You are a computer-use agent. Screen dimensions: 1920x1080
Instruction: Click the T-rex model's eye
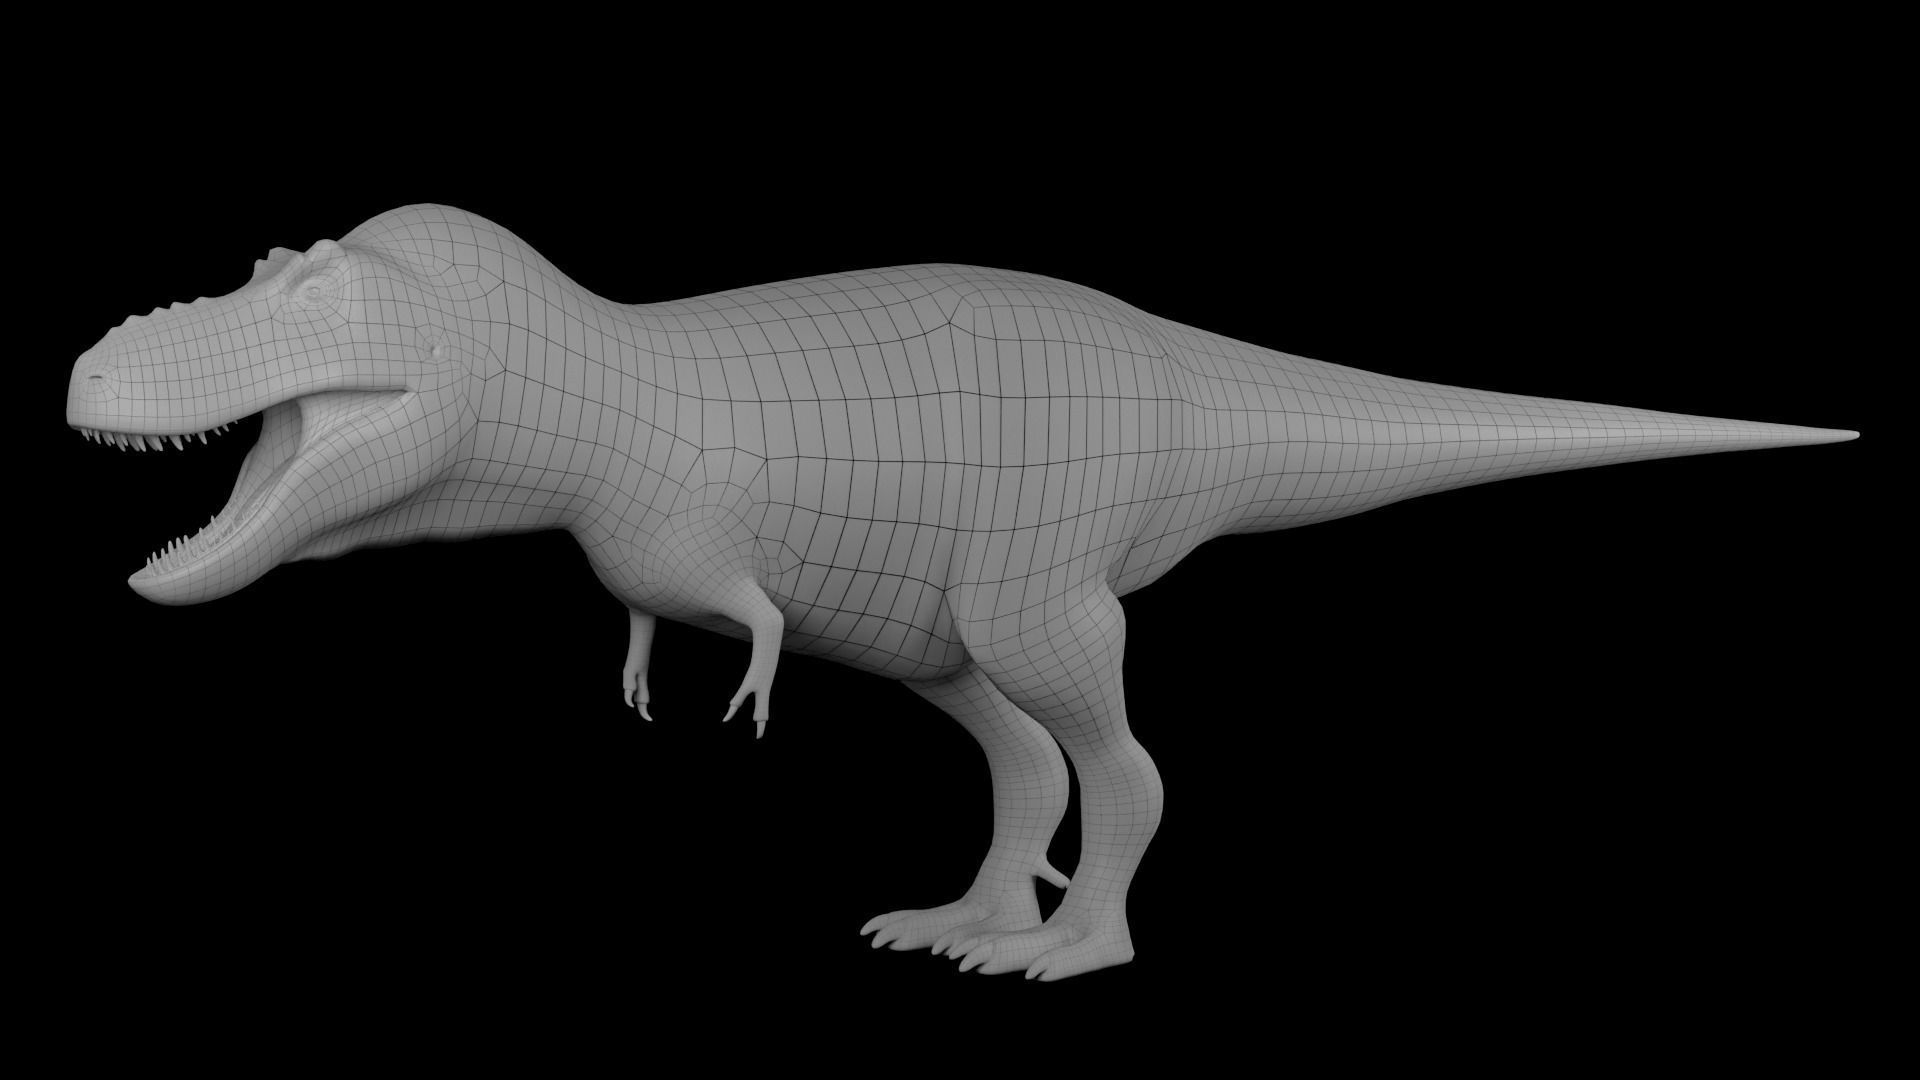tap(314, 291)
